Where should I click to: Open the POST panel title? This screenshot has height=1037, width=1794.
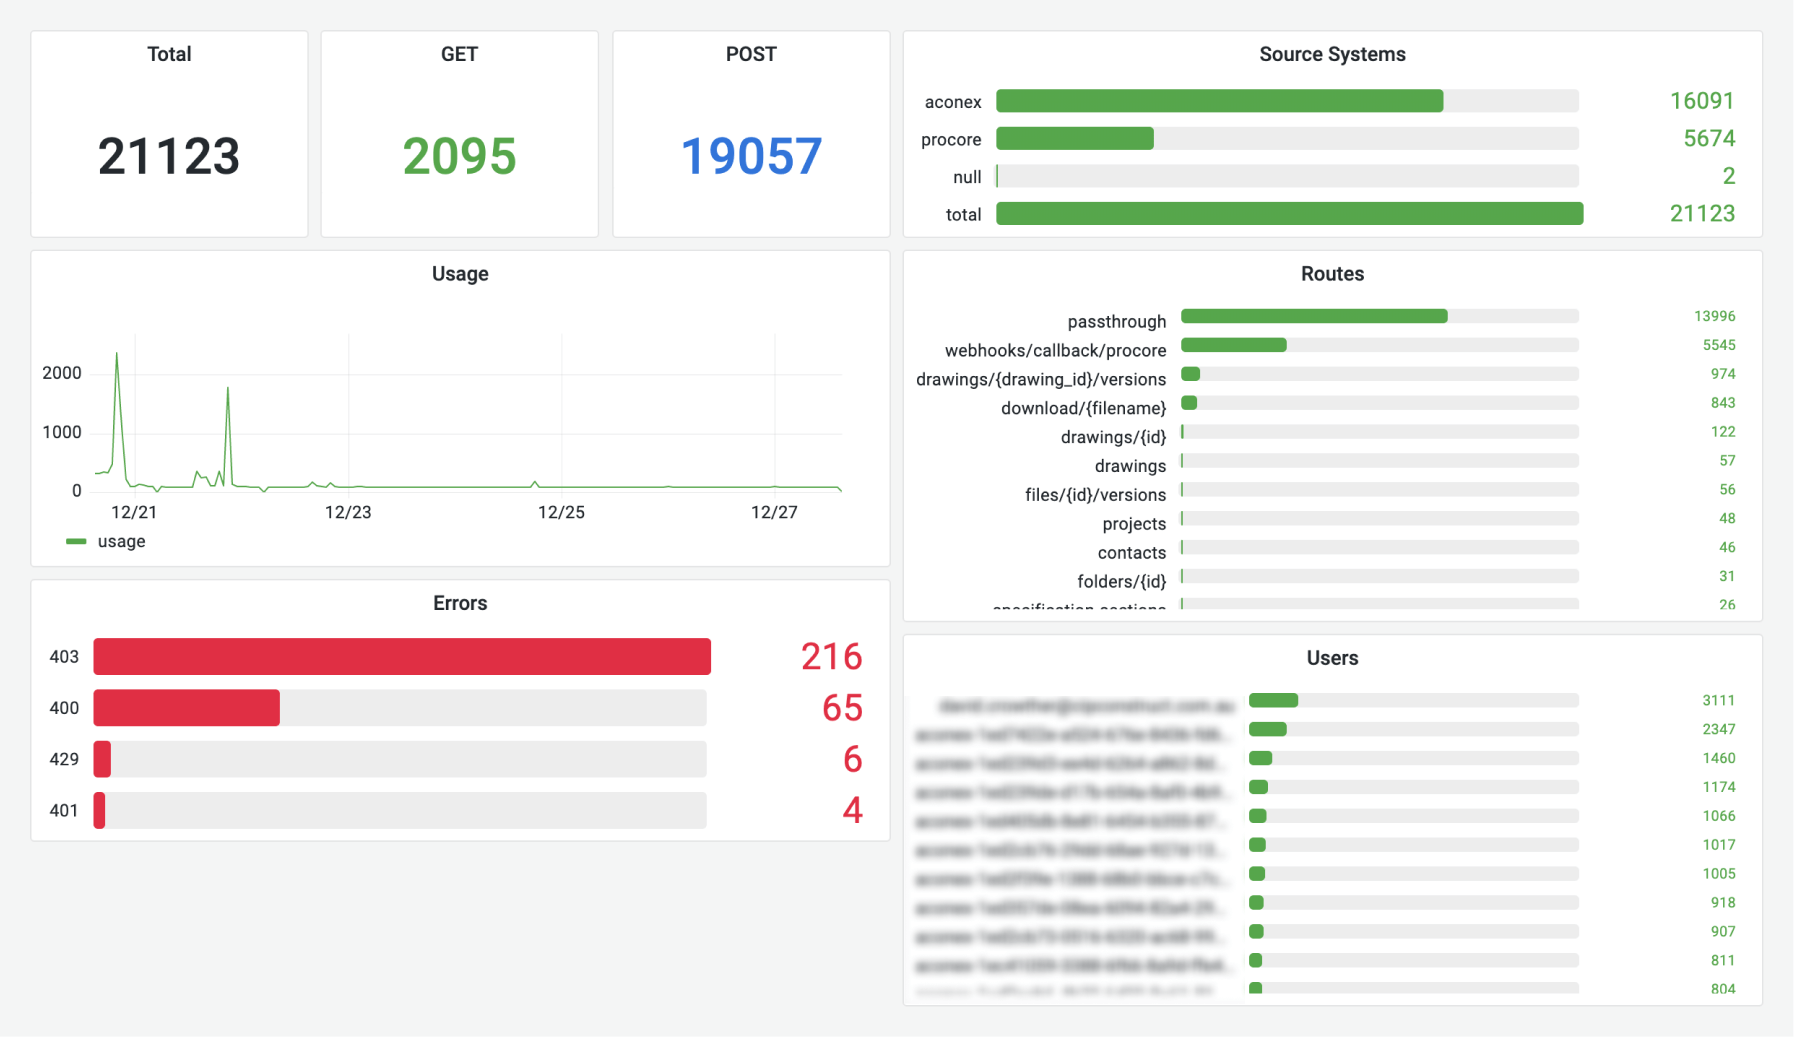point(751,54)
